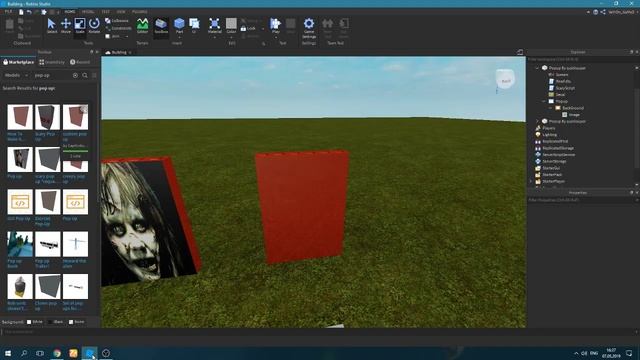
Task: Switch to the PLUGINS ribbon tab
Action: (x=140, y=12)
